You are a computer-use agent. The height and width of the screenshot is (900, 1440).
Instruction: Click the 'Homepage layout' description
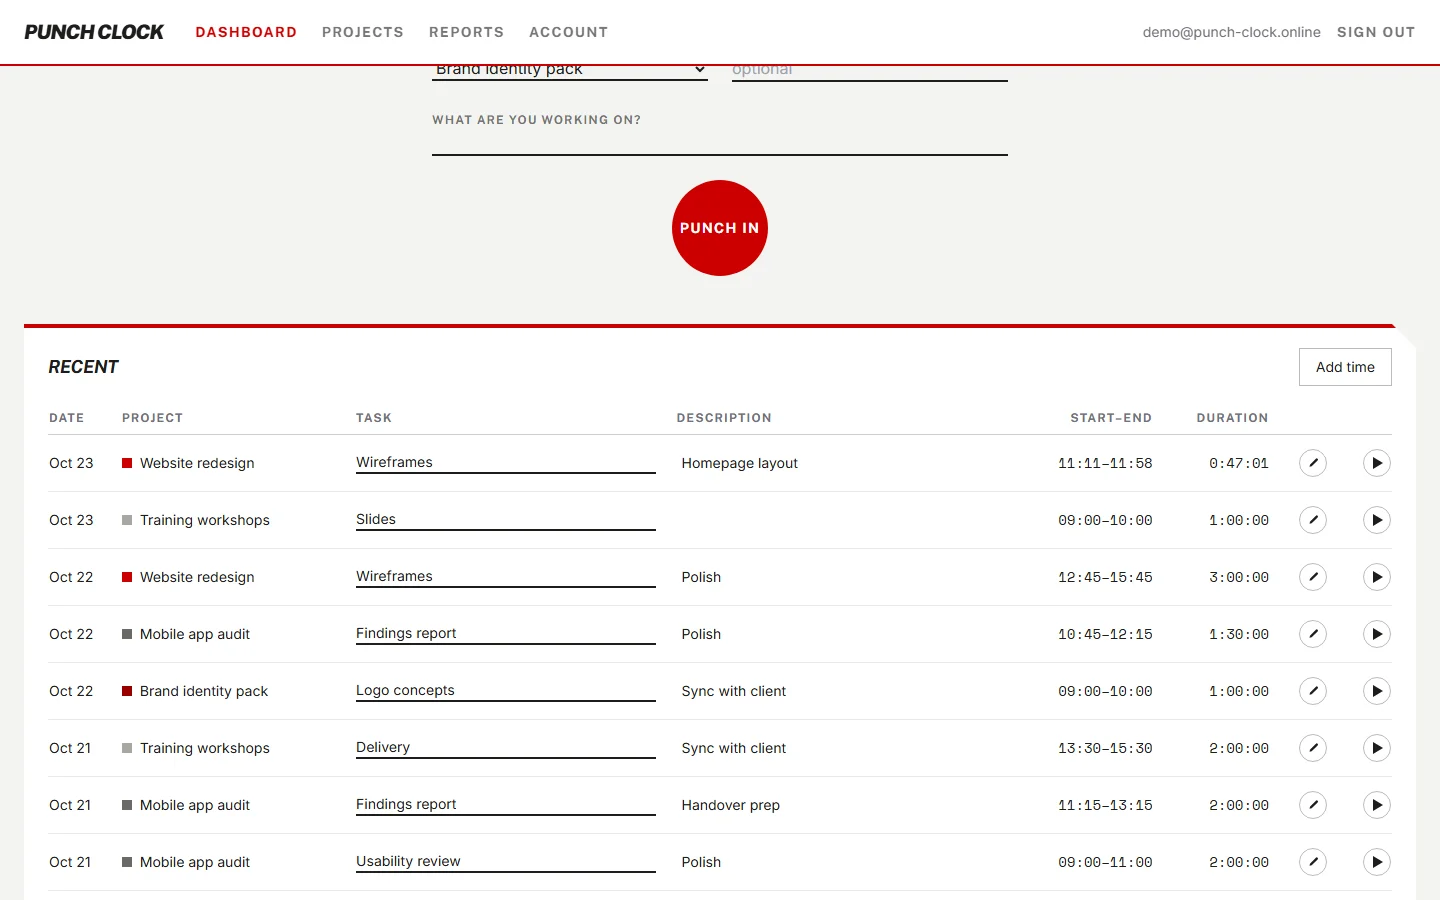pos(740,463)
